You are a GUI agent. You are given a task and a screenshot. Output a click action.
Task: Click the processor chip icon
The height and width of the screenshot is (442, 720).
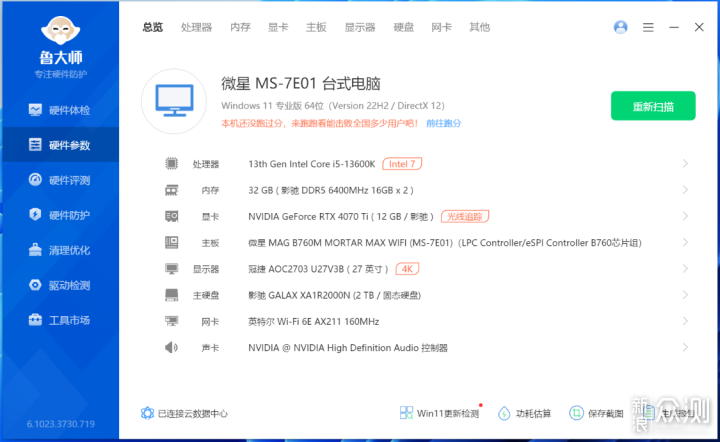[171, 163]
